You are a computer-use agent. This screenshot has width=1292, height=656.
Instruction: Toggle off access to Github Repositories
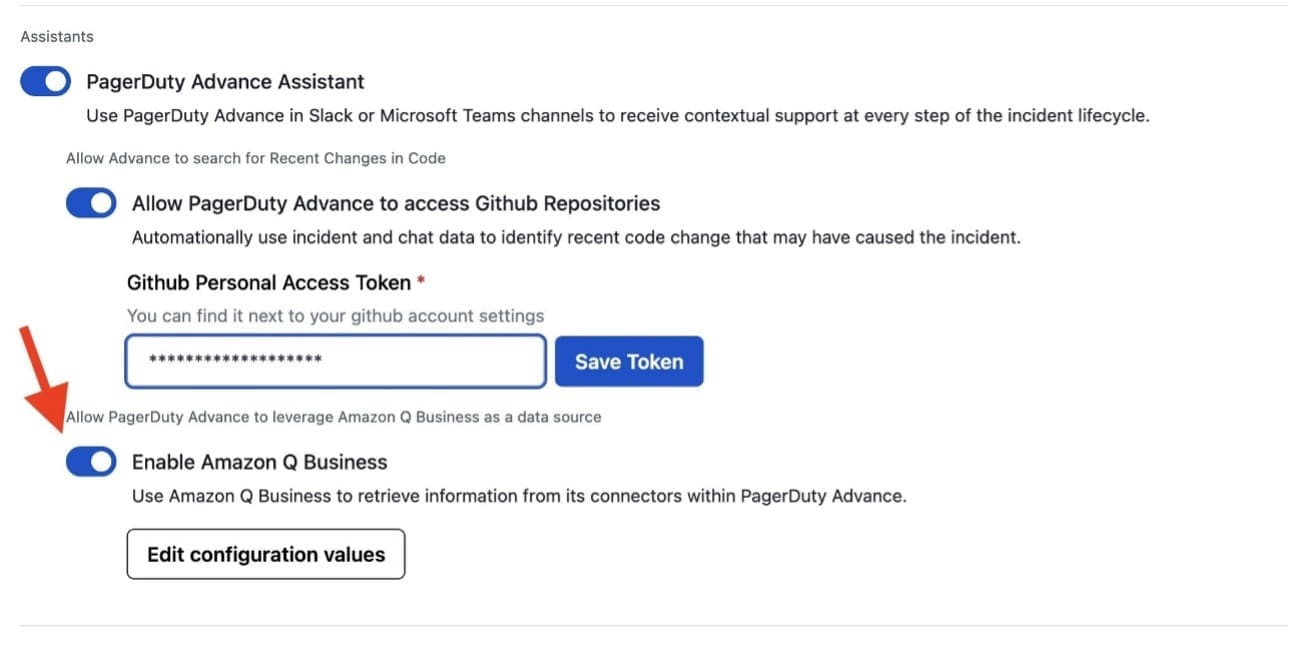pos(91,202)
